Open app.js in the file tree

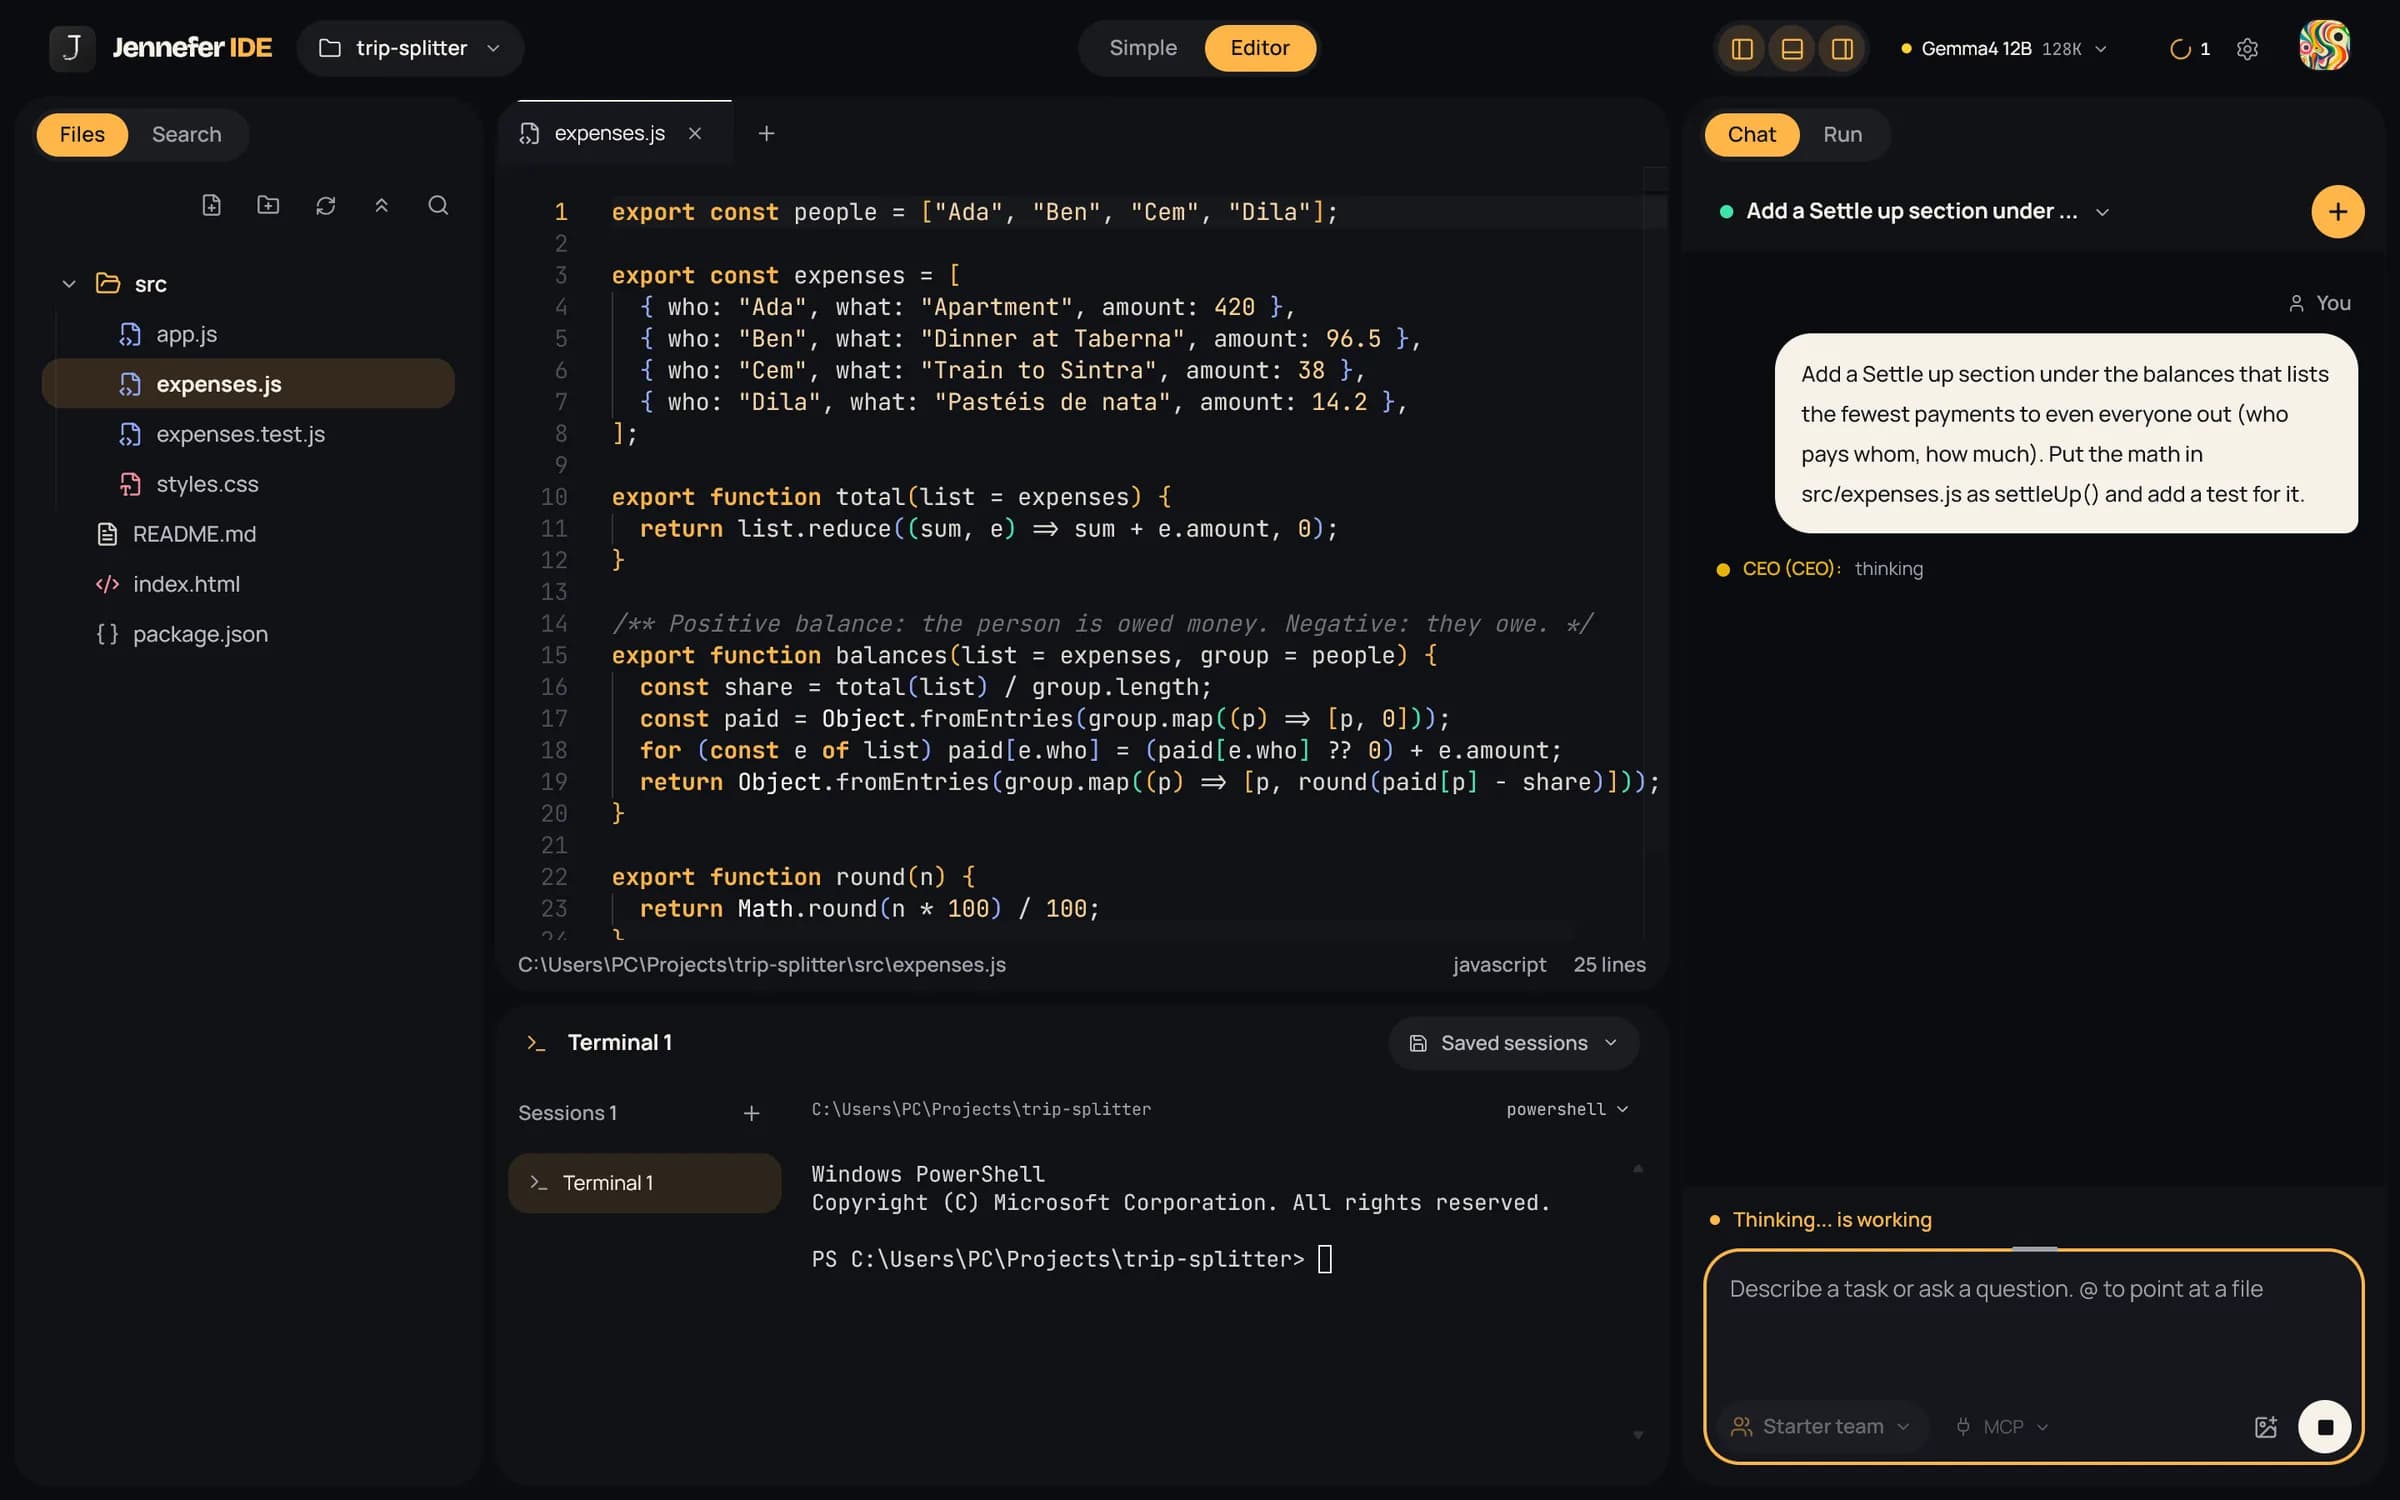point(248,334)
